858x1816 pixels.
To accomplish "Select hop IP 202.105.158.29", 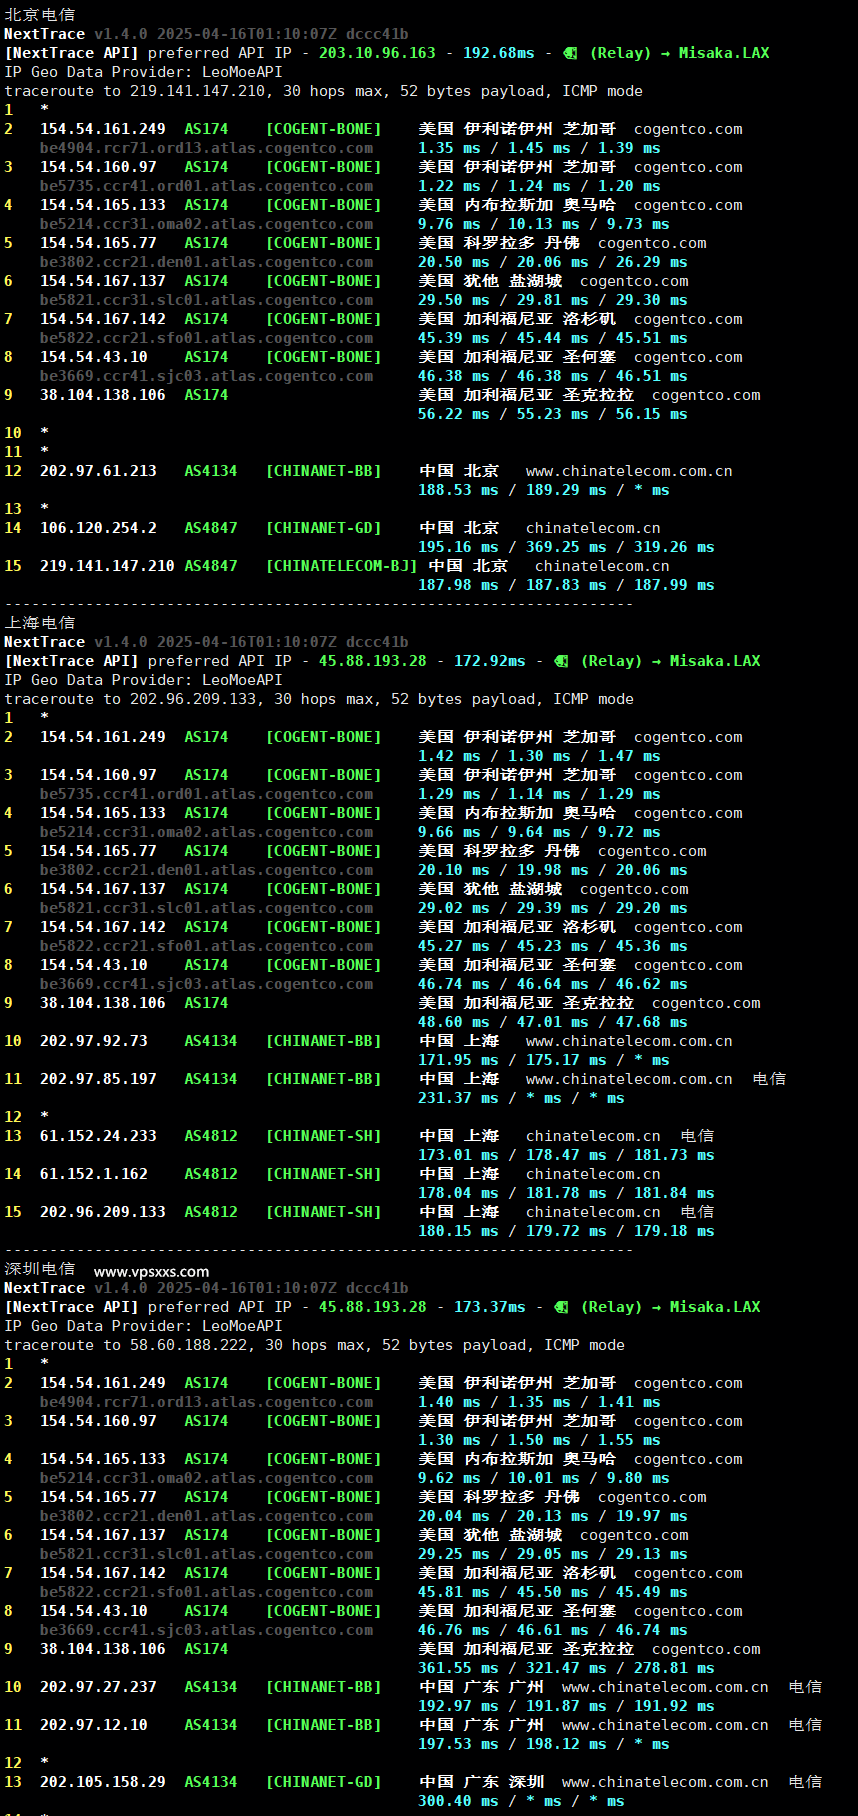I will [x=103, y=1782].
